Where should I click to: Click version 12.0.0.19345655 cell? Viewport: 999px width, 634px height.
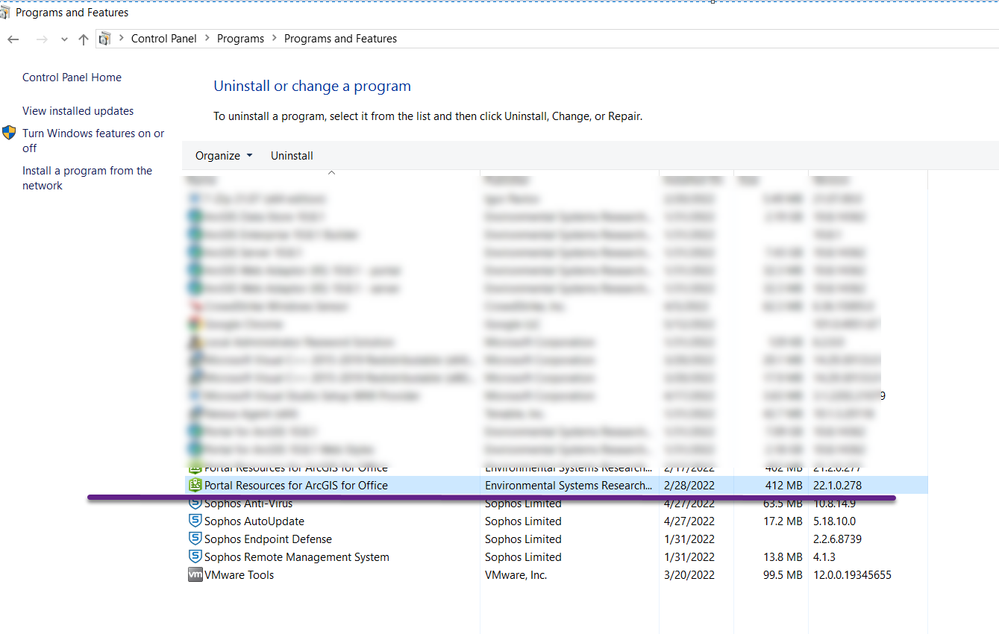tap(852, 575)
